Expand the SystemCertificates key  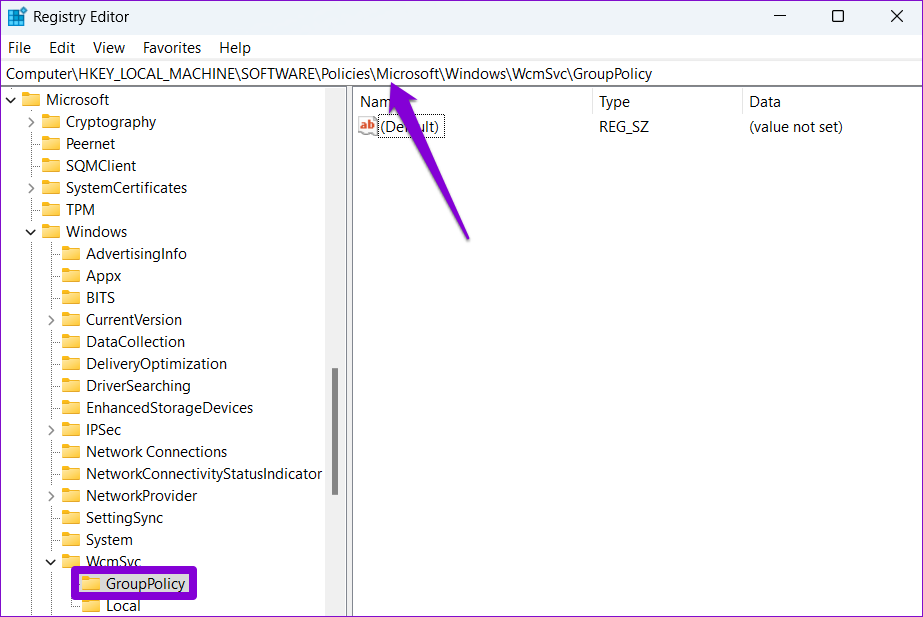31,188
